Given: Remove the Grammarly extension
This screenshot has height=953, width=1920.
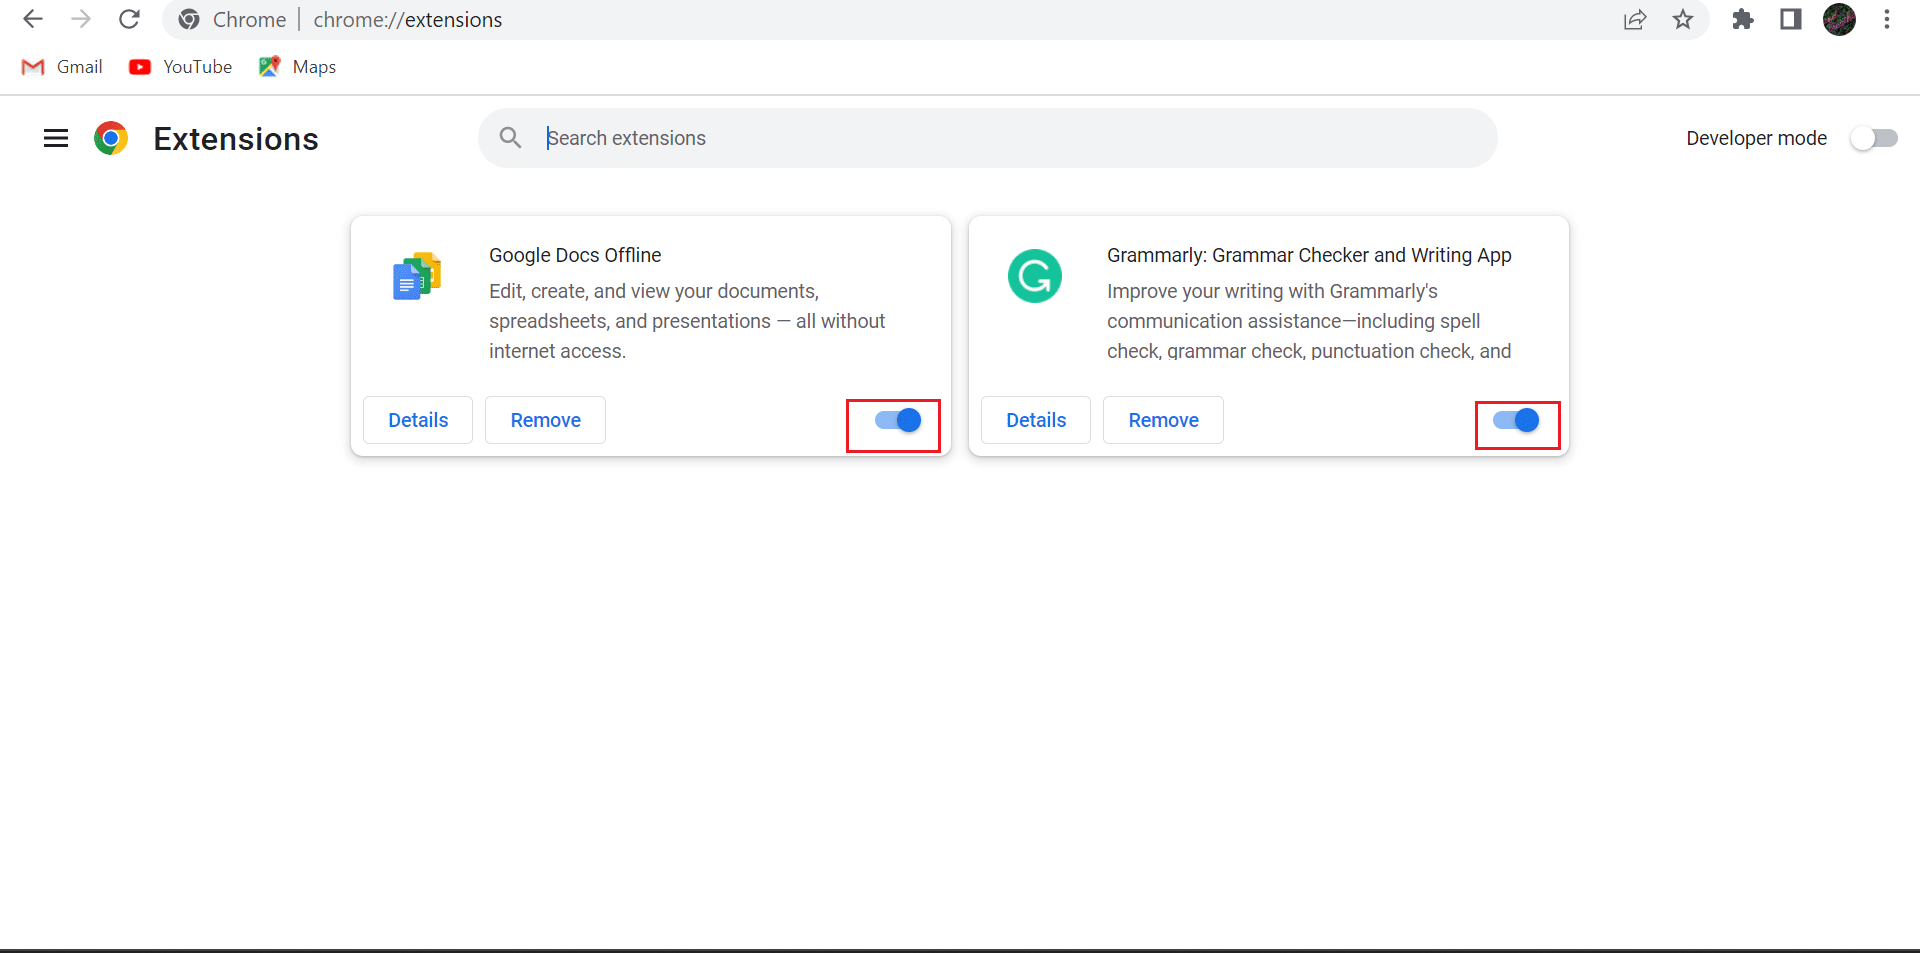Looking at the screenshot, I should (1163, 420).
